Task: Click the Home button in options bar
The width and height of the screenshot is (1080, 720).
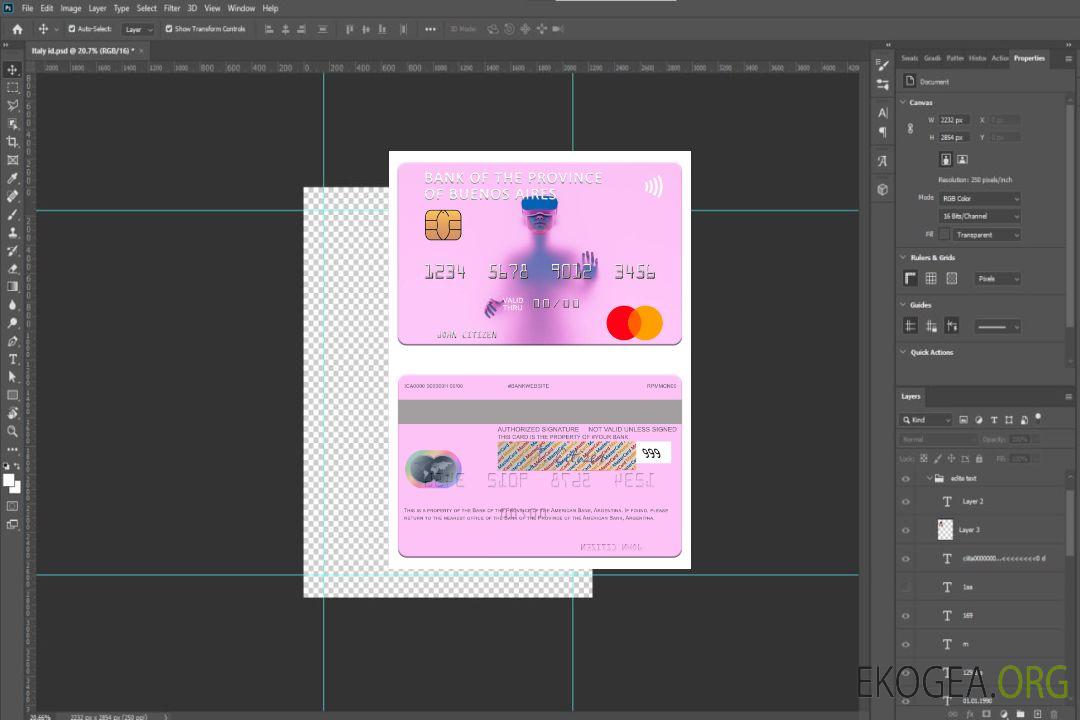Action: tap(17, 29)
